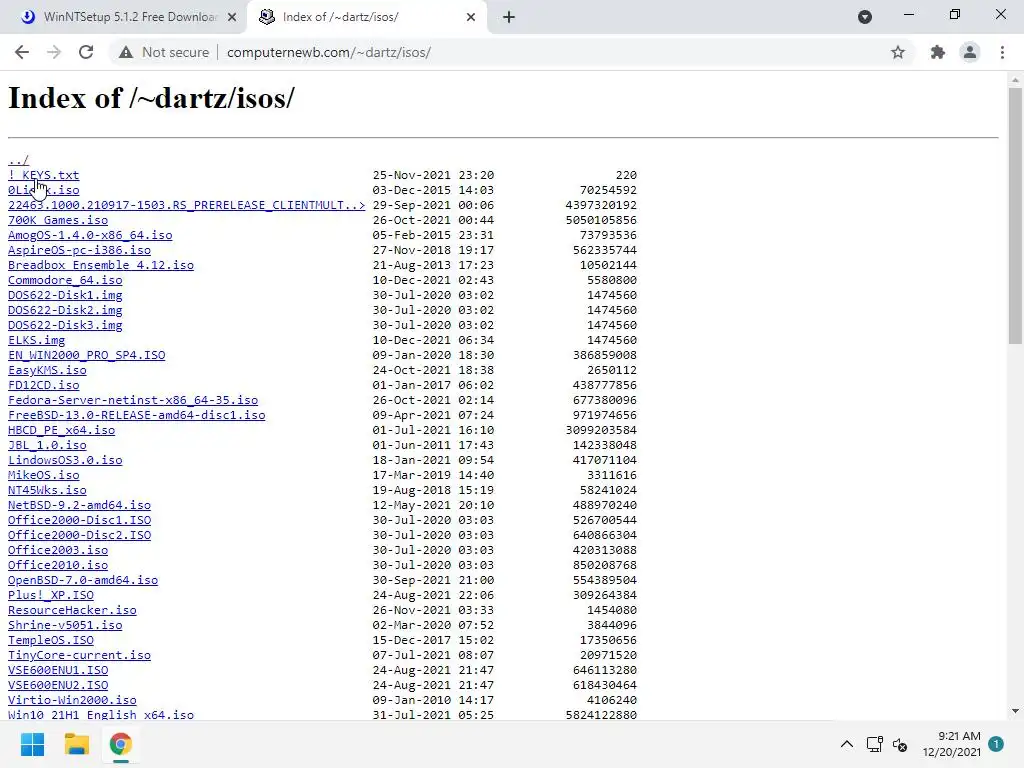The image size is (1024, 768).
Task: Download Office2000-Disc2.ISO
Action: click(79, 536)
